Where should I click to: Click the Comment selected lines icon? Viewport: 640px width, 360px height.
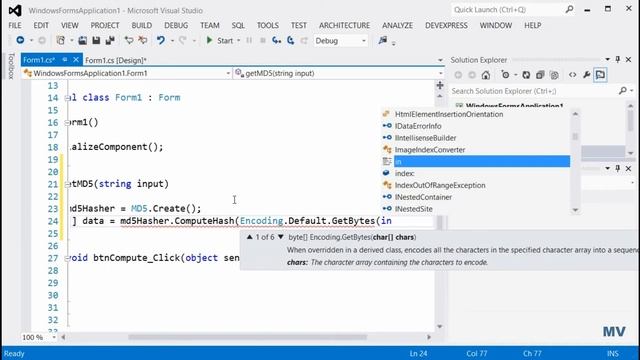point(129,40)
